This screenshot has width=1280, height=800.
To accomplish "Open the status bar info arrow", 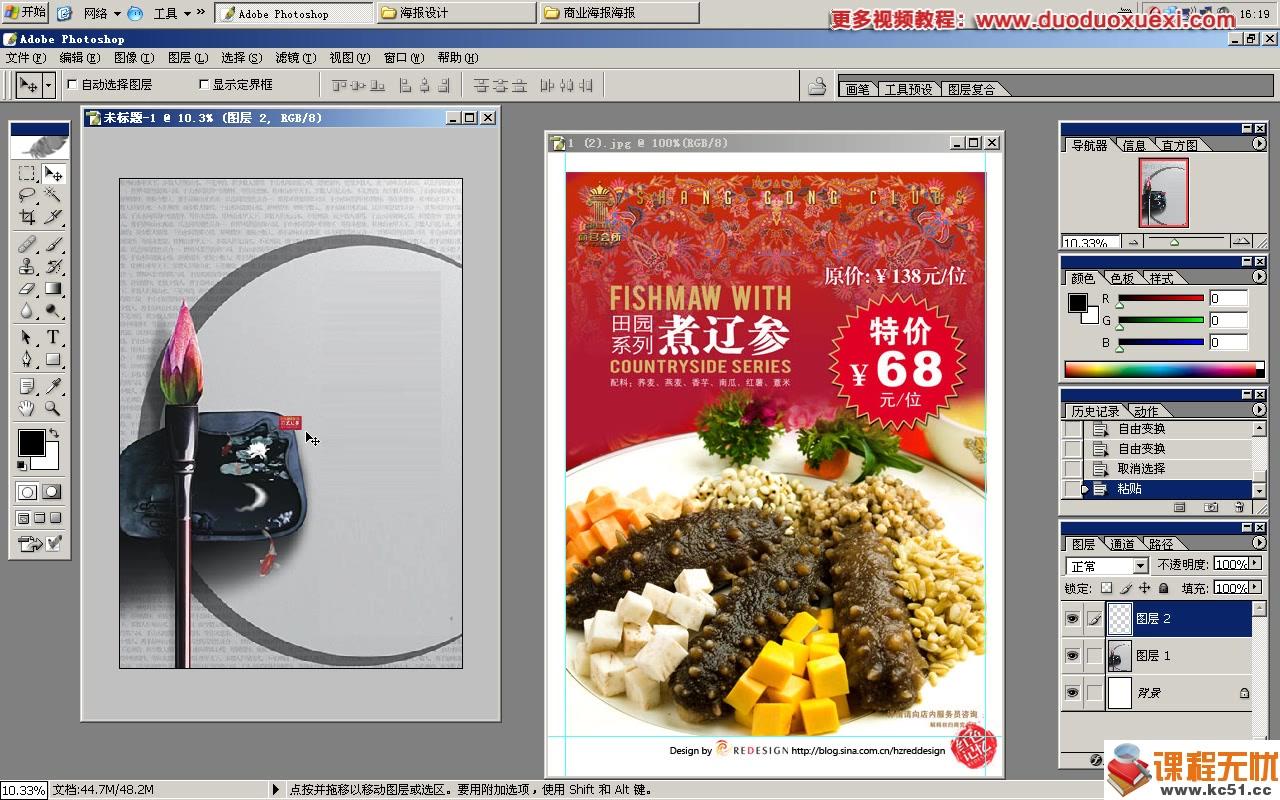I will pyautogui.click(x=276, y=790).
